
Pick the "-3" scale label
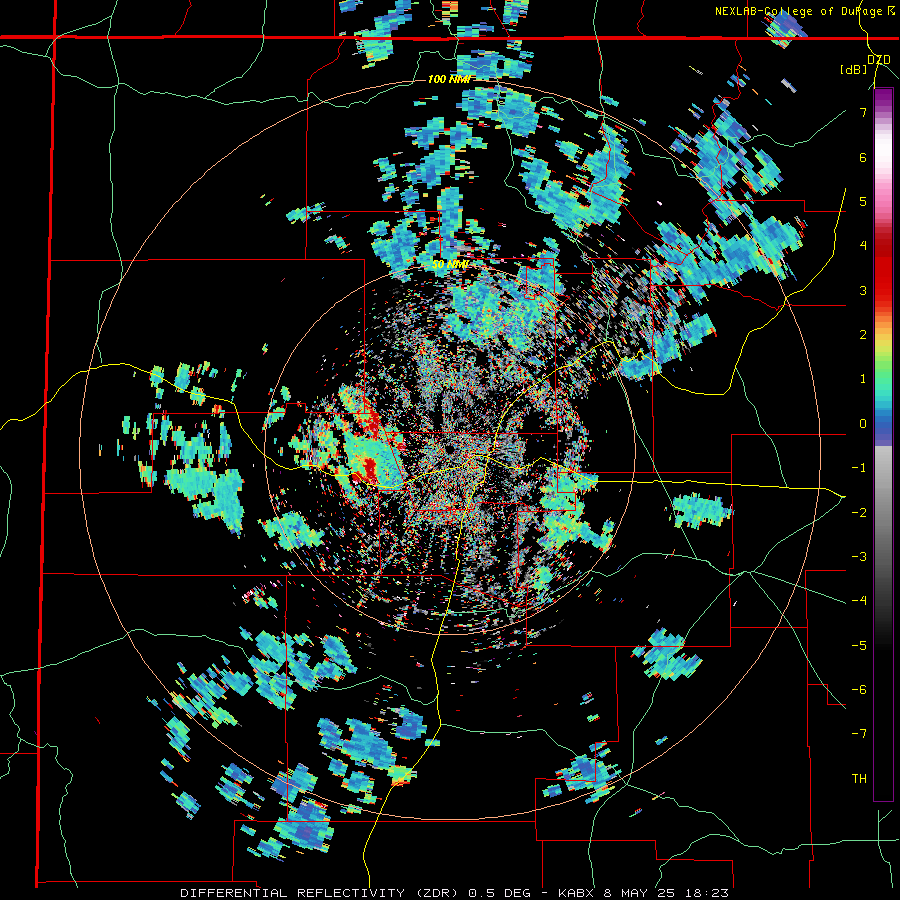pyautogui.click(x=859, y=556)
